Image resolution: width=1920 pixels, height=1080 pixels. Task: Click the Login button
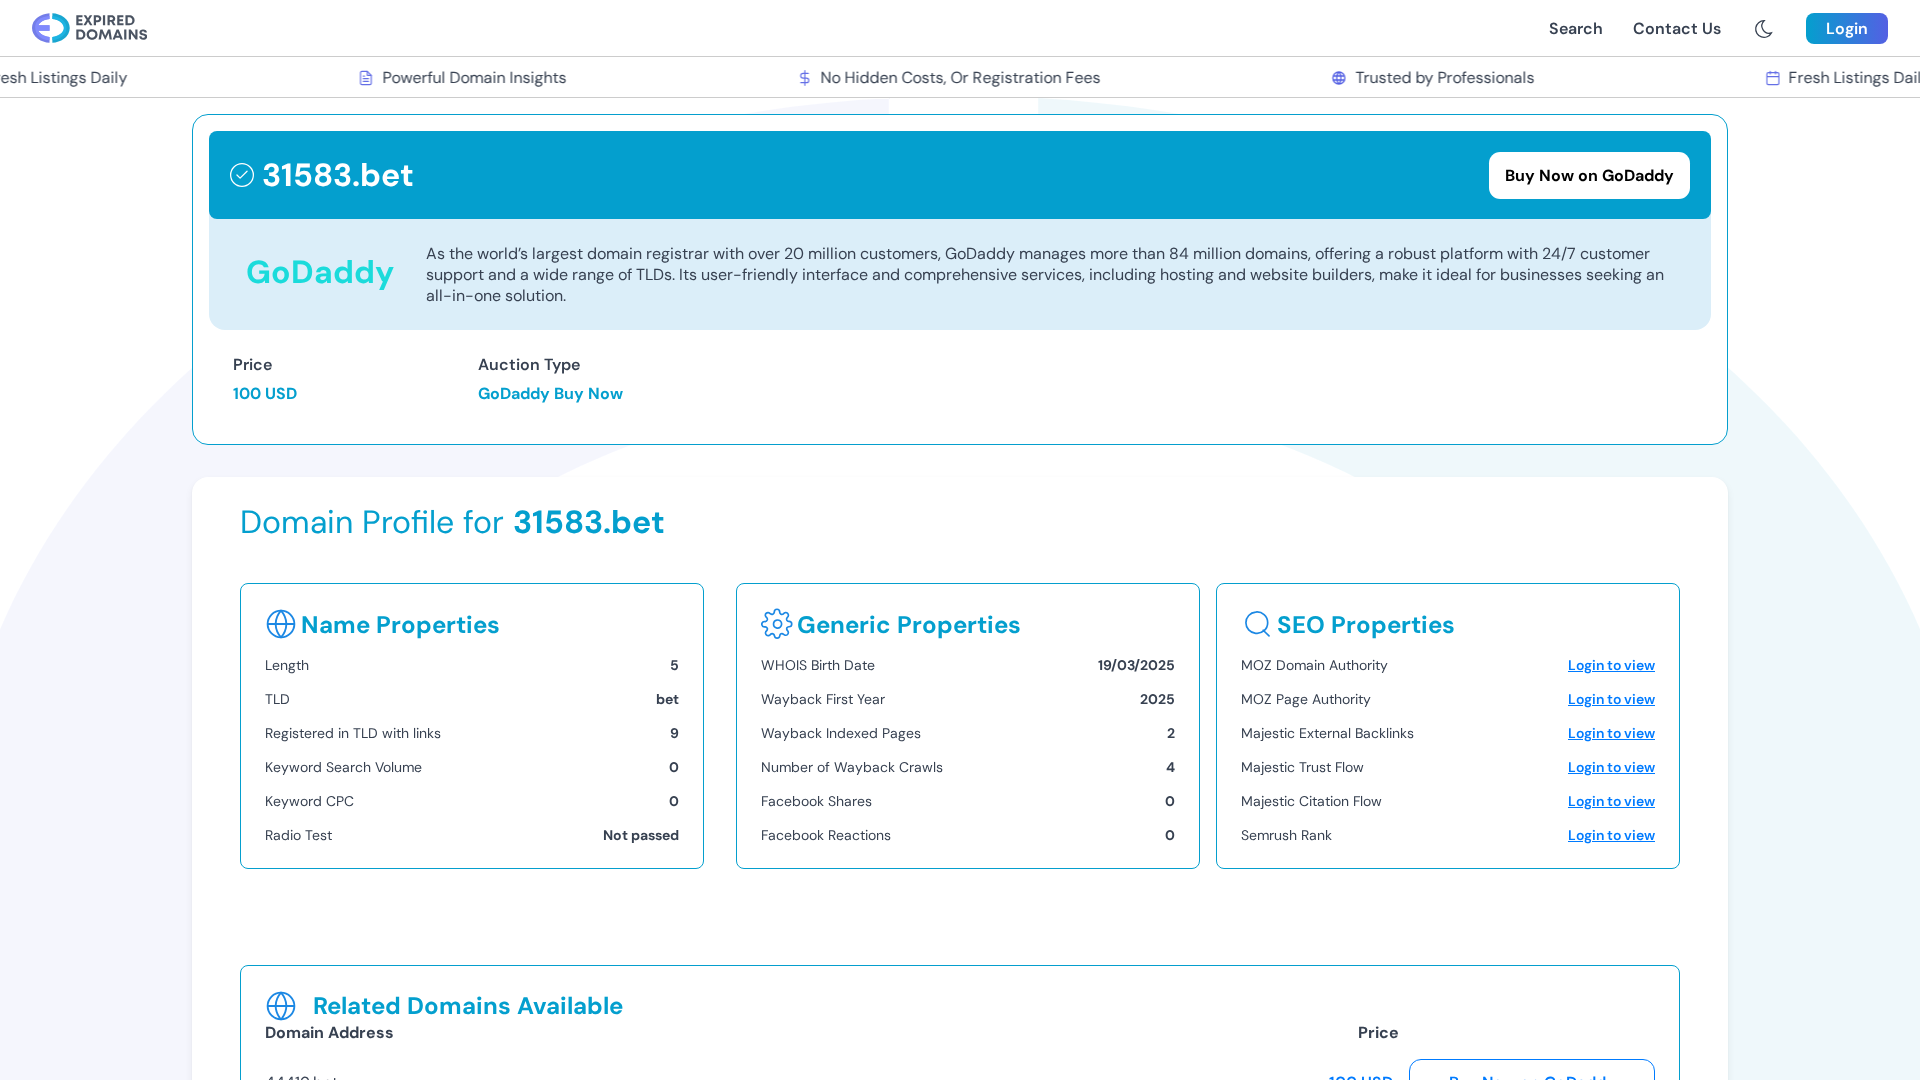tap(1846, 29)
